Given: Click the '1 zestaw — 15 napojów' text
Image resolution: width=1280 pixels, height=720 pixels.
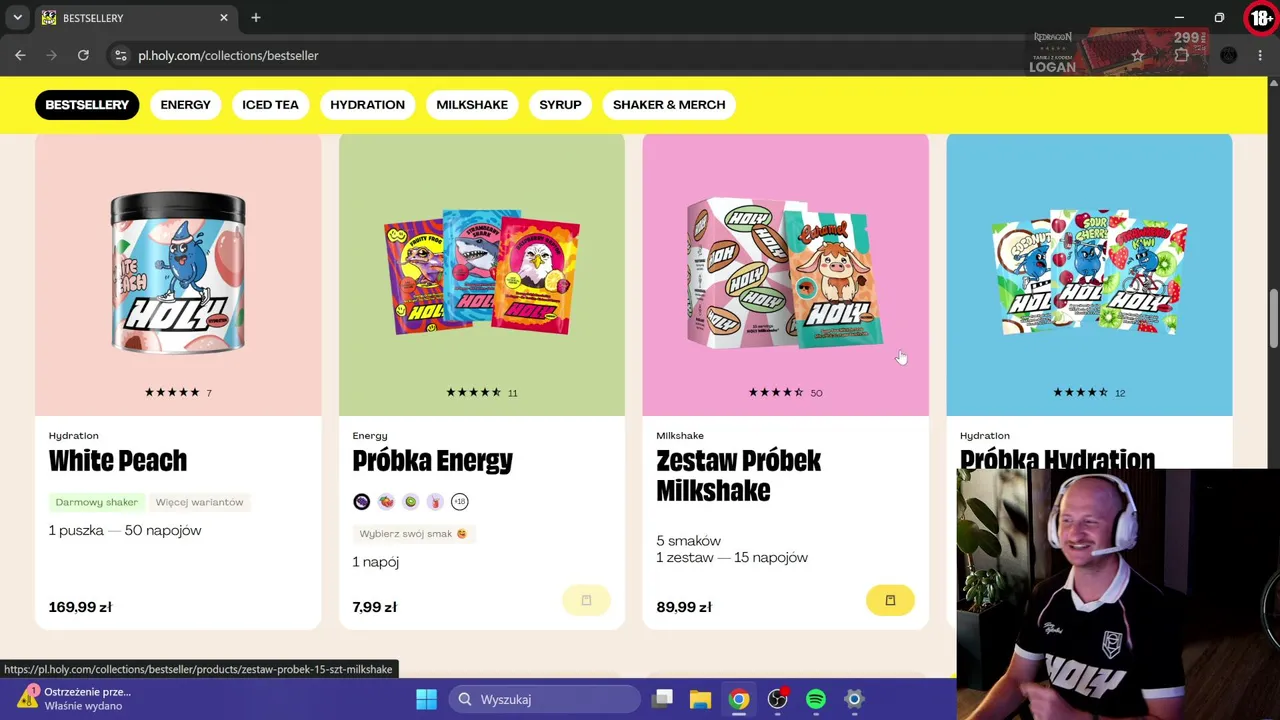Looking at the screenshot, I should coord(732,558).
